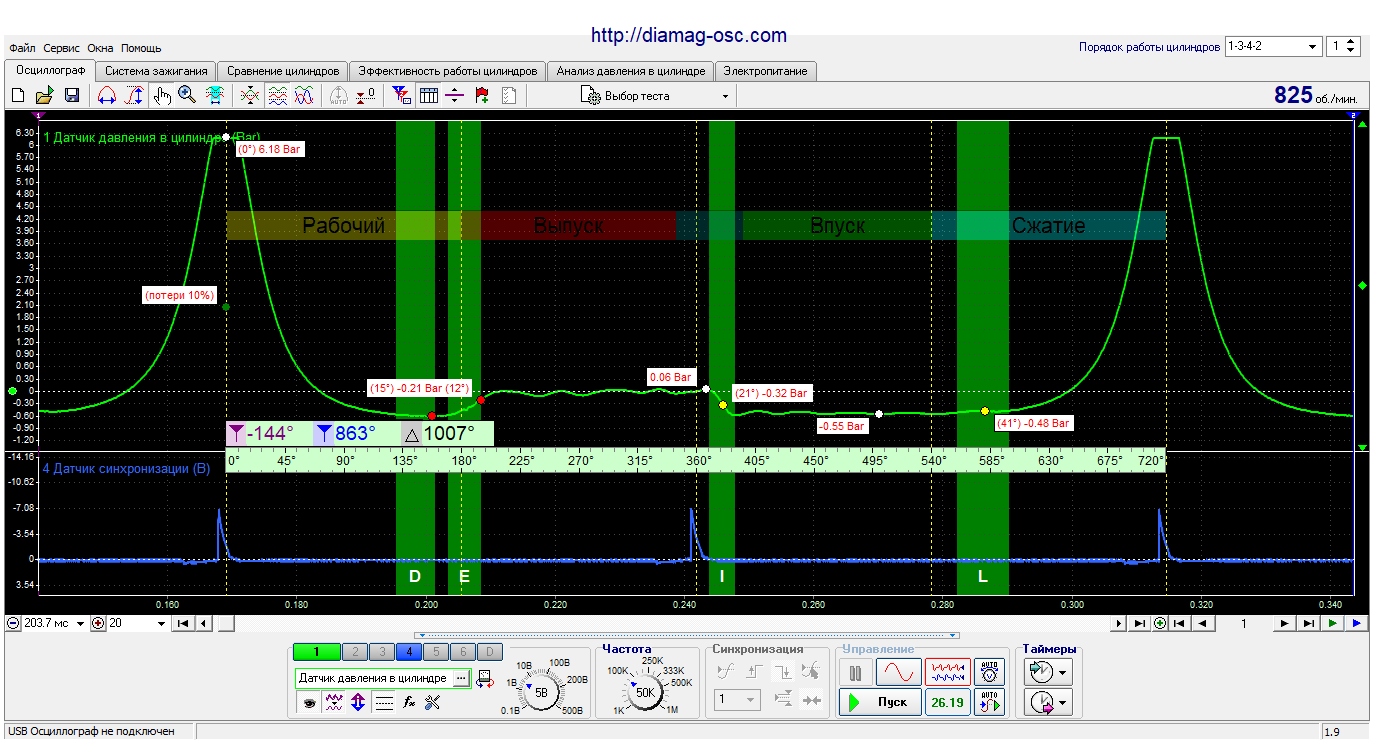Click the channel settings wrench icon
The image size is (1382, 744).
tap(433, 703)
